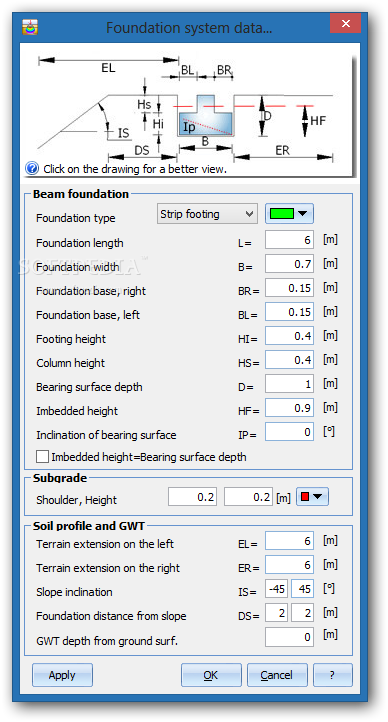Close the Foundation system data dialog
This screenshot has height=722, width=388.
point(345,23)
